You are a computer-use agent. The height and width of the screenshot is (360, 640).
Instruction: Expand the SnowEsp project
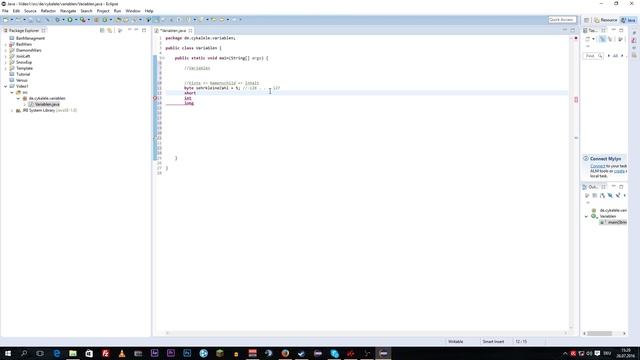click(x=6, y=62)
